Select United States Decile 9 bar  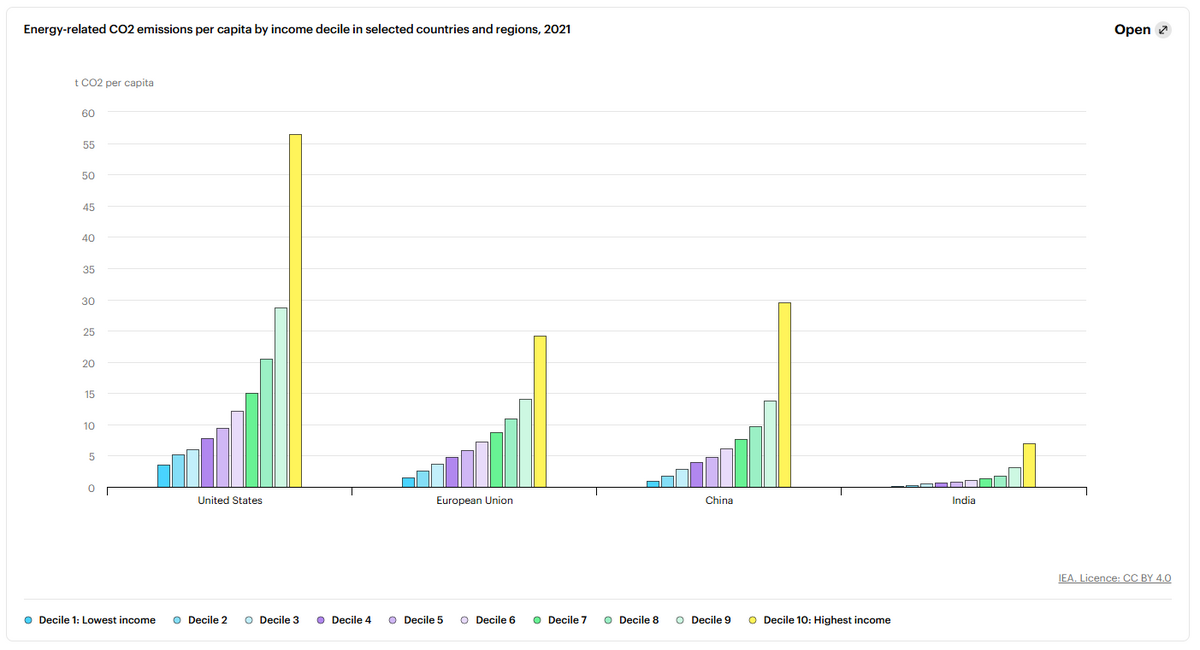pyautogui.click(x=281, y=398)
